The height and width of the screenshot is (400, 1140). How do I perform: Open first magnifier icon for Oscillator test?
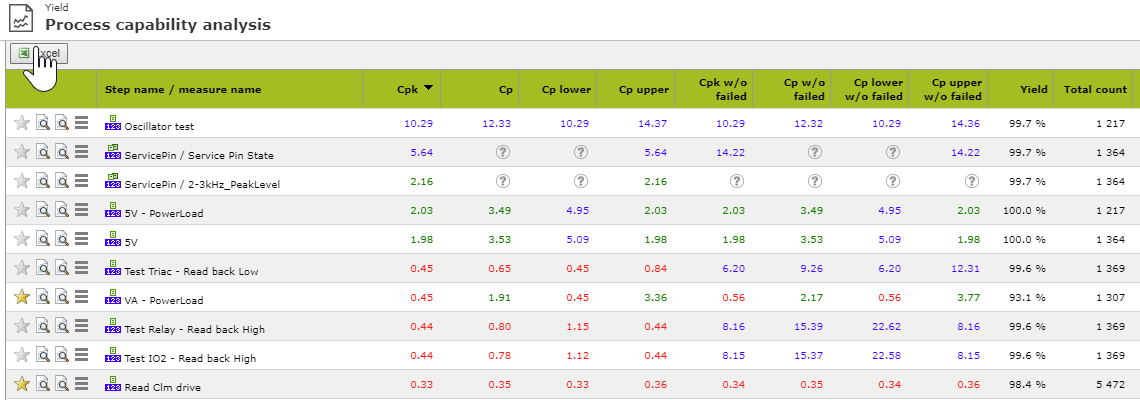(x=43, y=123)
